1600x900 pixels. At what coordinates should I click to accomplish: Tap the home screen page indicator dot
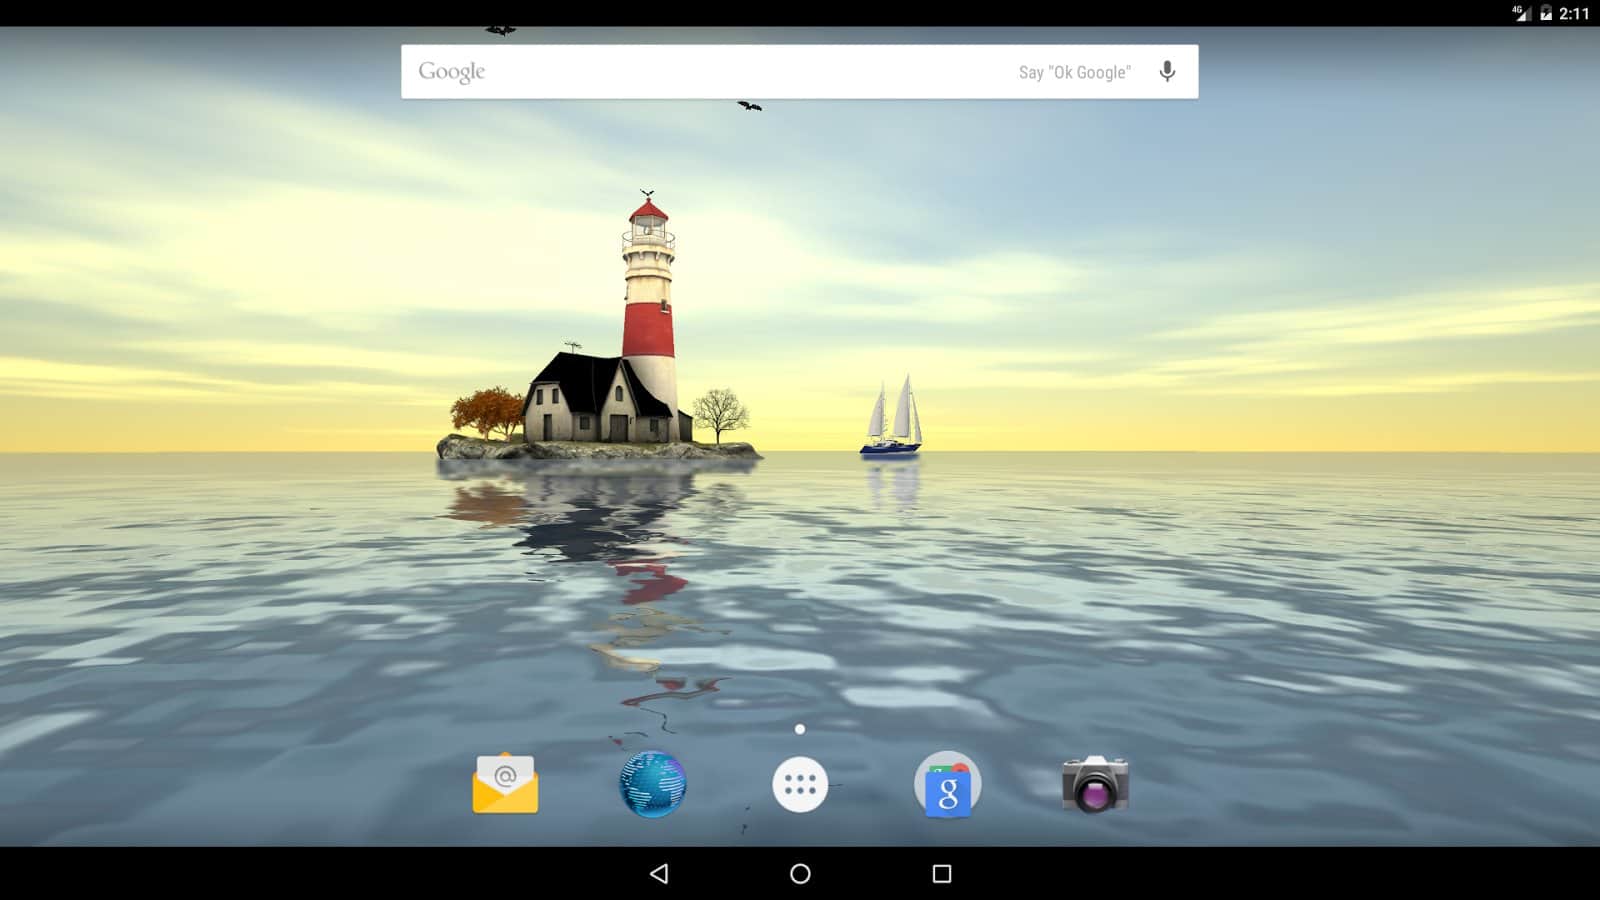(800, 729)
